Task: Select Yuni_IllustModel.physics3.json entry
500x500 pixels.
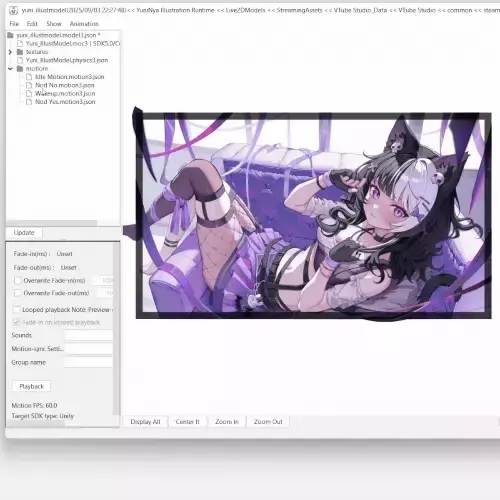Action: pyautogui.click(x=67, y=60)
